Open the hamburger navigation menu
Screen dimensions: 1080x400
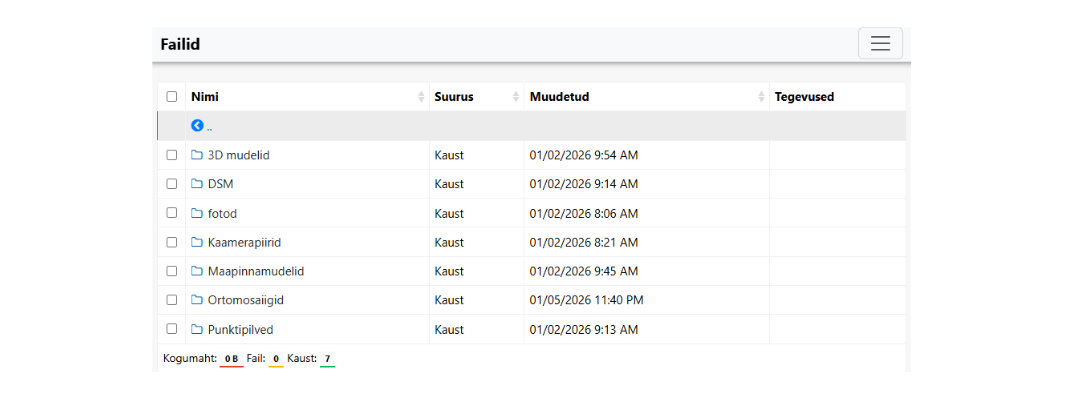point(880,43)
